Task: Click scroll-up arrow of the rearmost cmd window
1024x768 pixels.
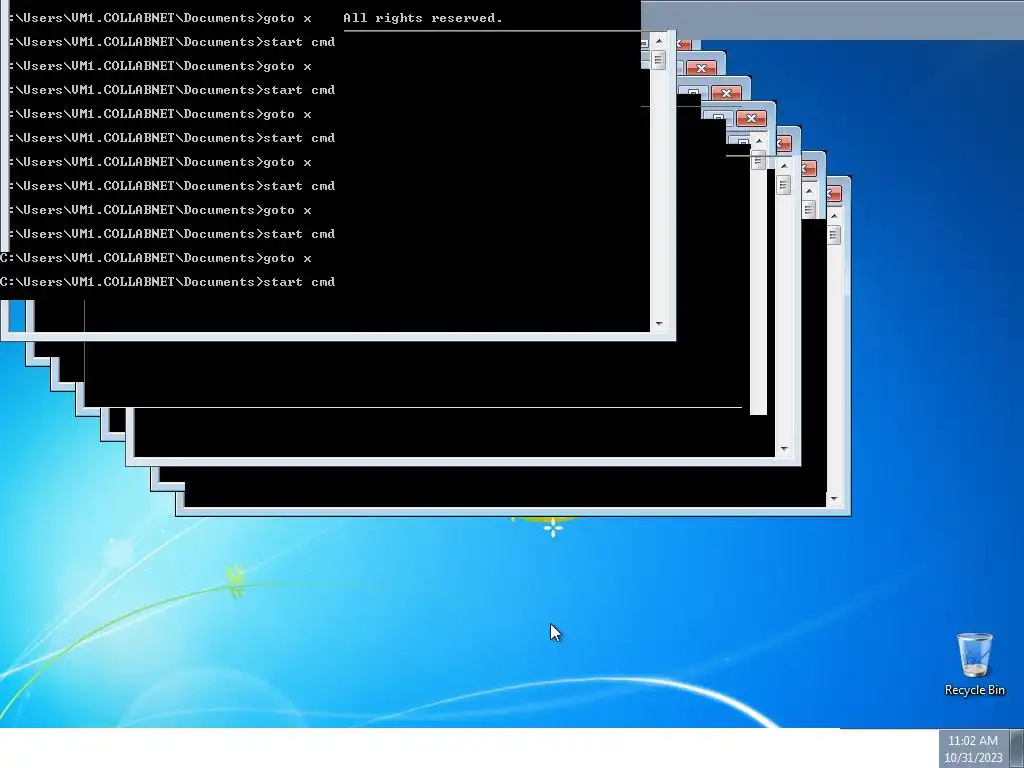Action: 833,216
